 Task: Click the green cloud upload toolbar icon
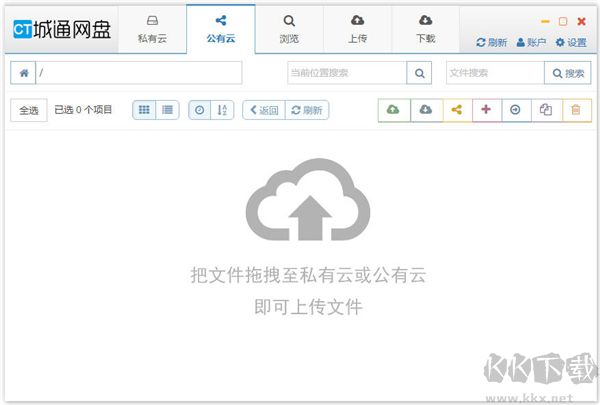pyautogui.click(x=392, y=110)
